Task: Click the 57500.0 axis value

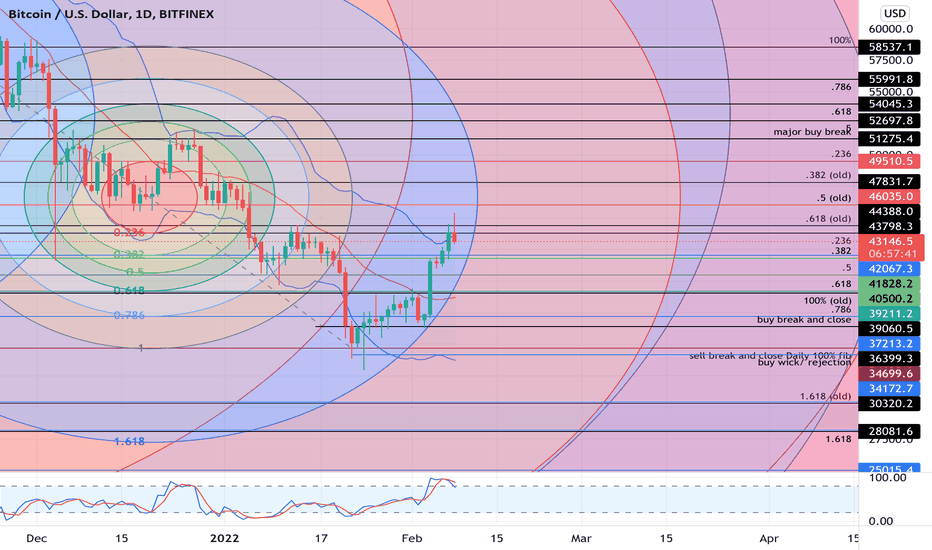Action: 890,60
